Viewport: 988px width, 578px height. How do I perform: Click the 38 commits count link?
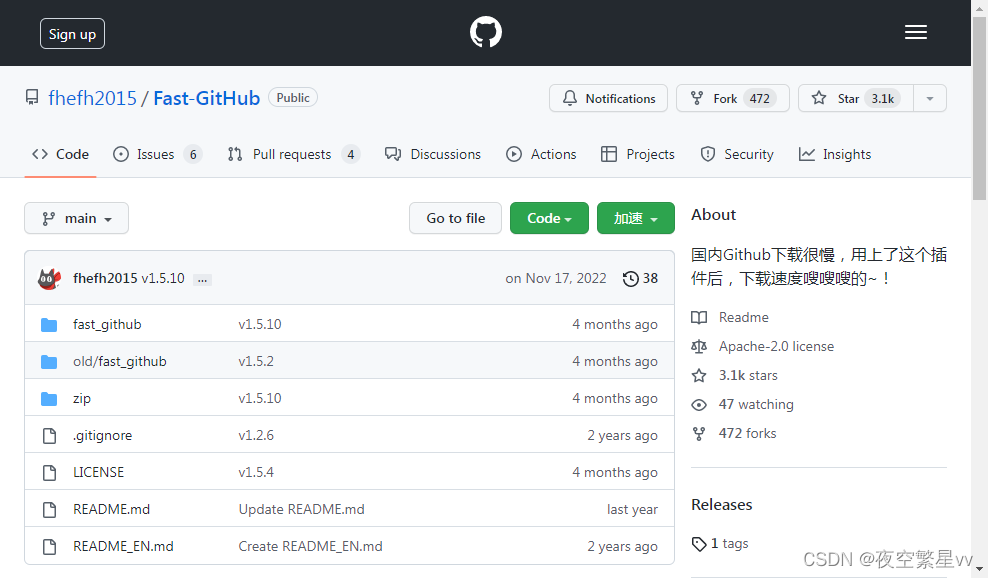coord(650,279)
